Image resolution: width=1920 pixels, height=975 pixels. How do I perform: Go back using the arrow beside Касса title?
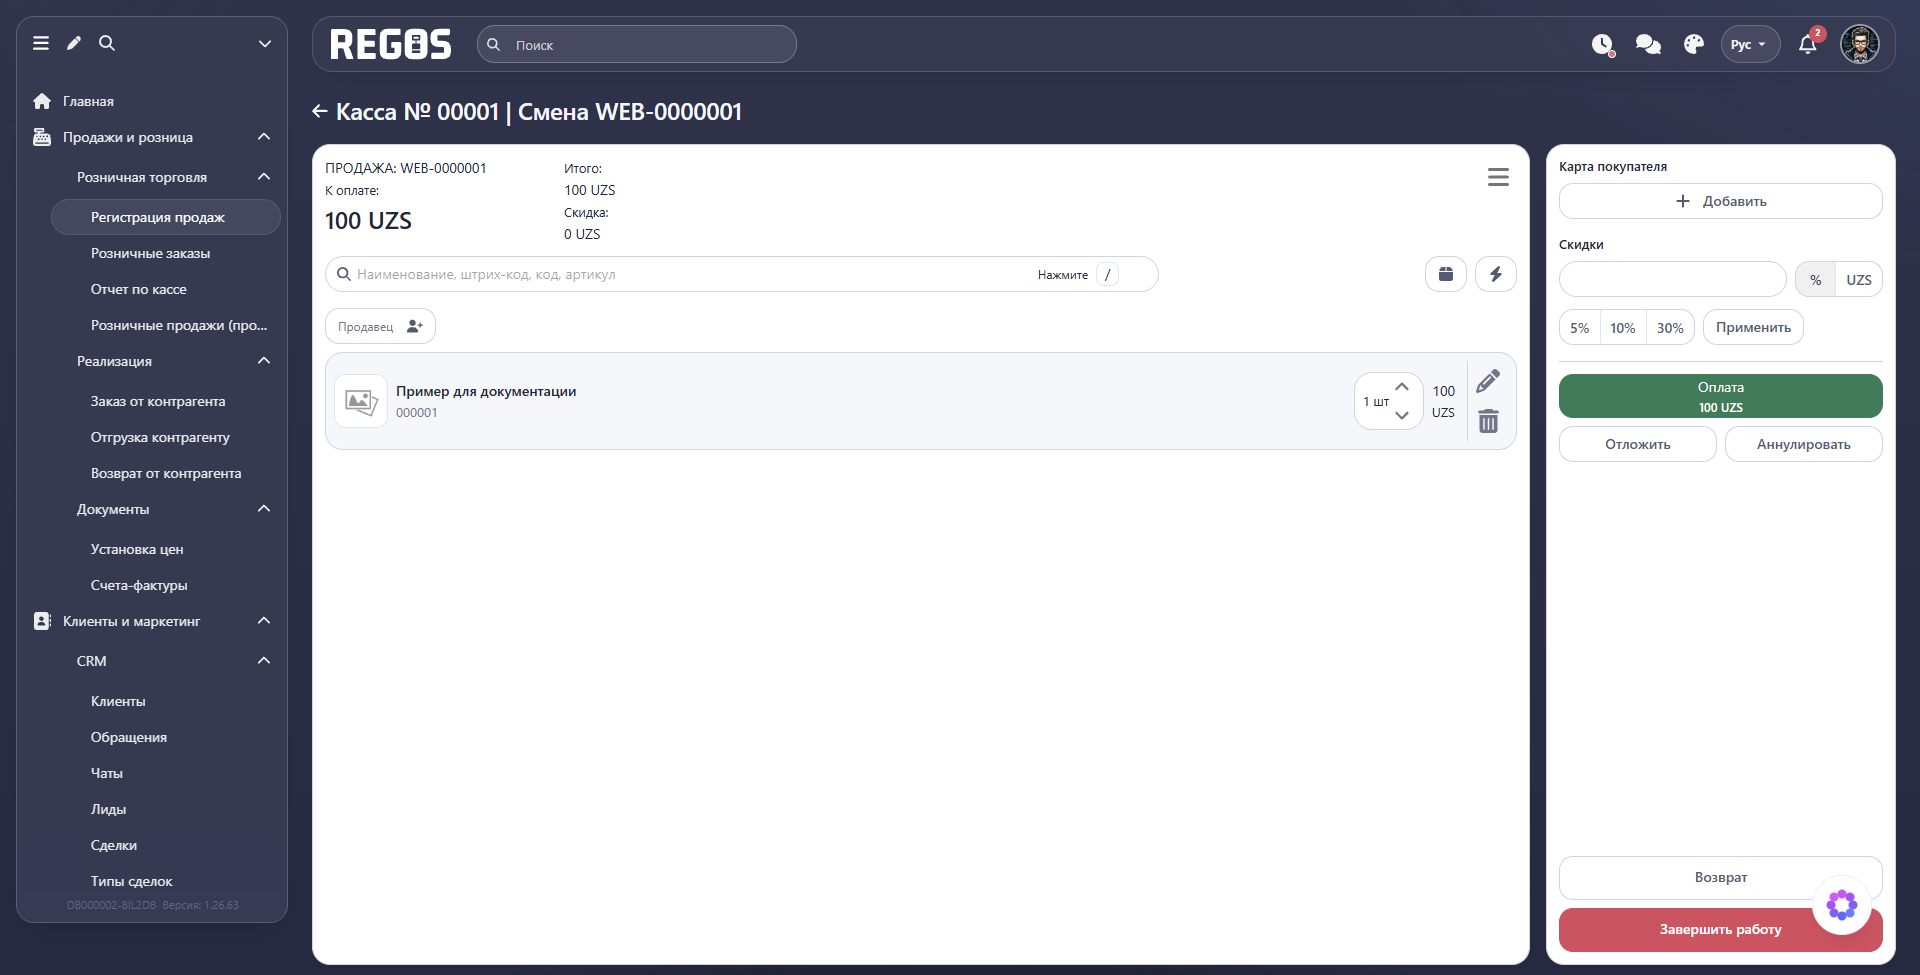point(320,111)
